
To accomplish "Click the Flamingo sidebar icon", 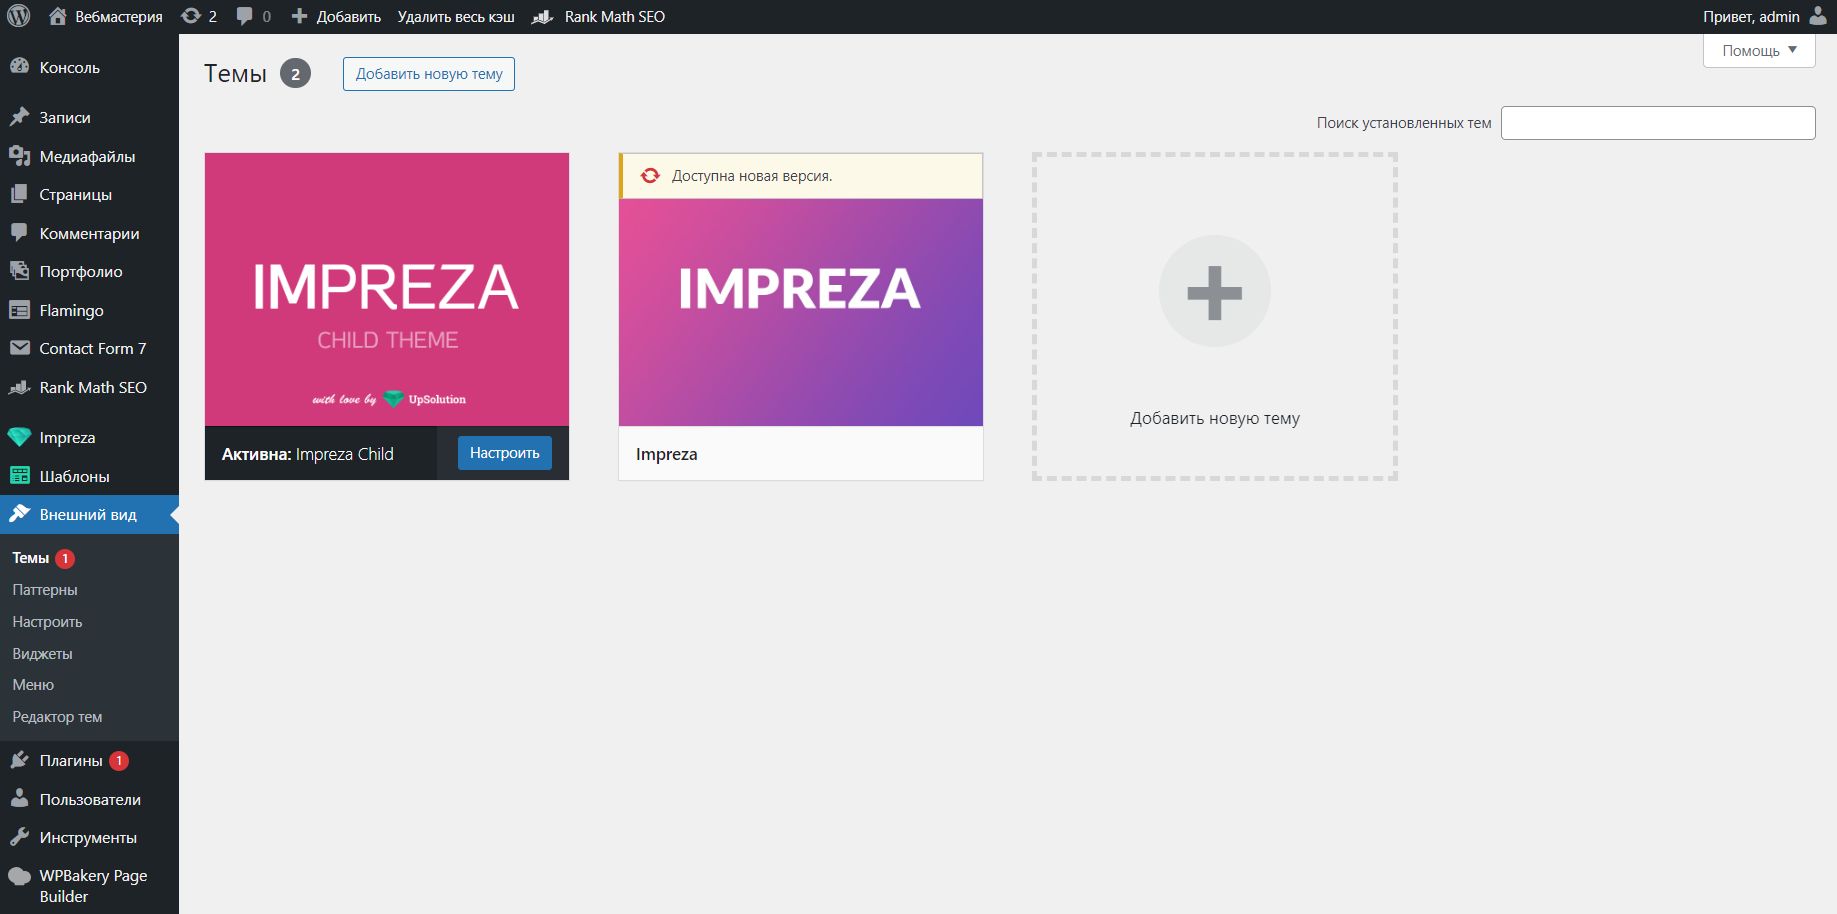I will tap(19, 310).
